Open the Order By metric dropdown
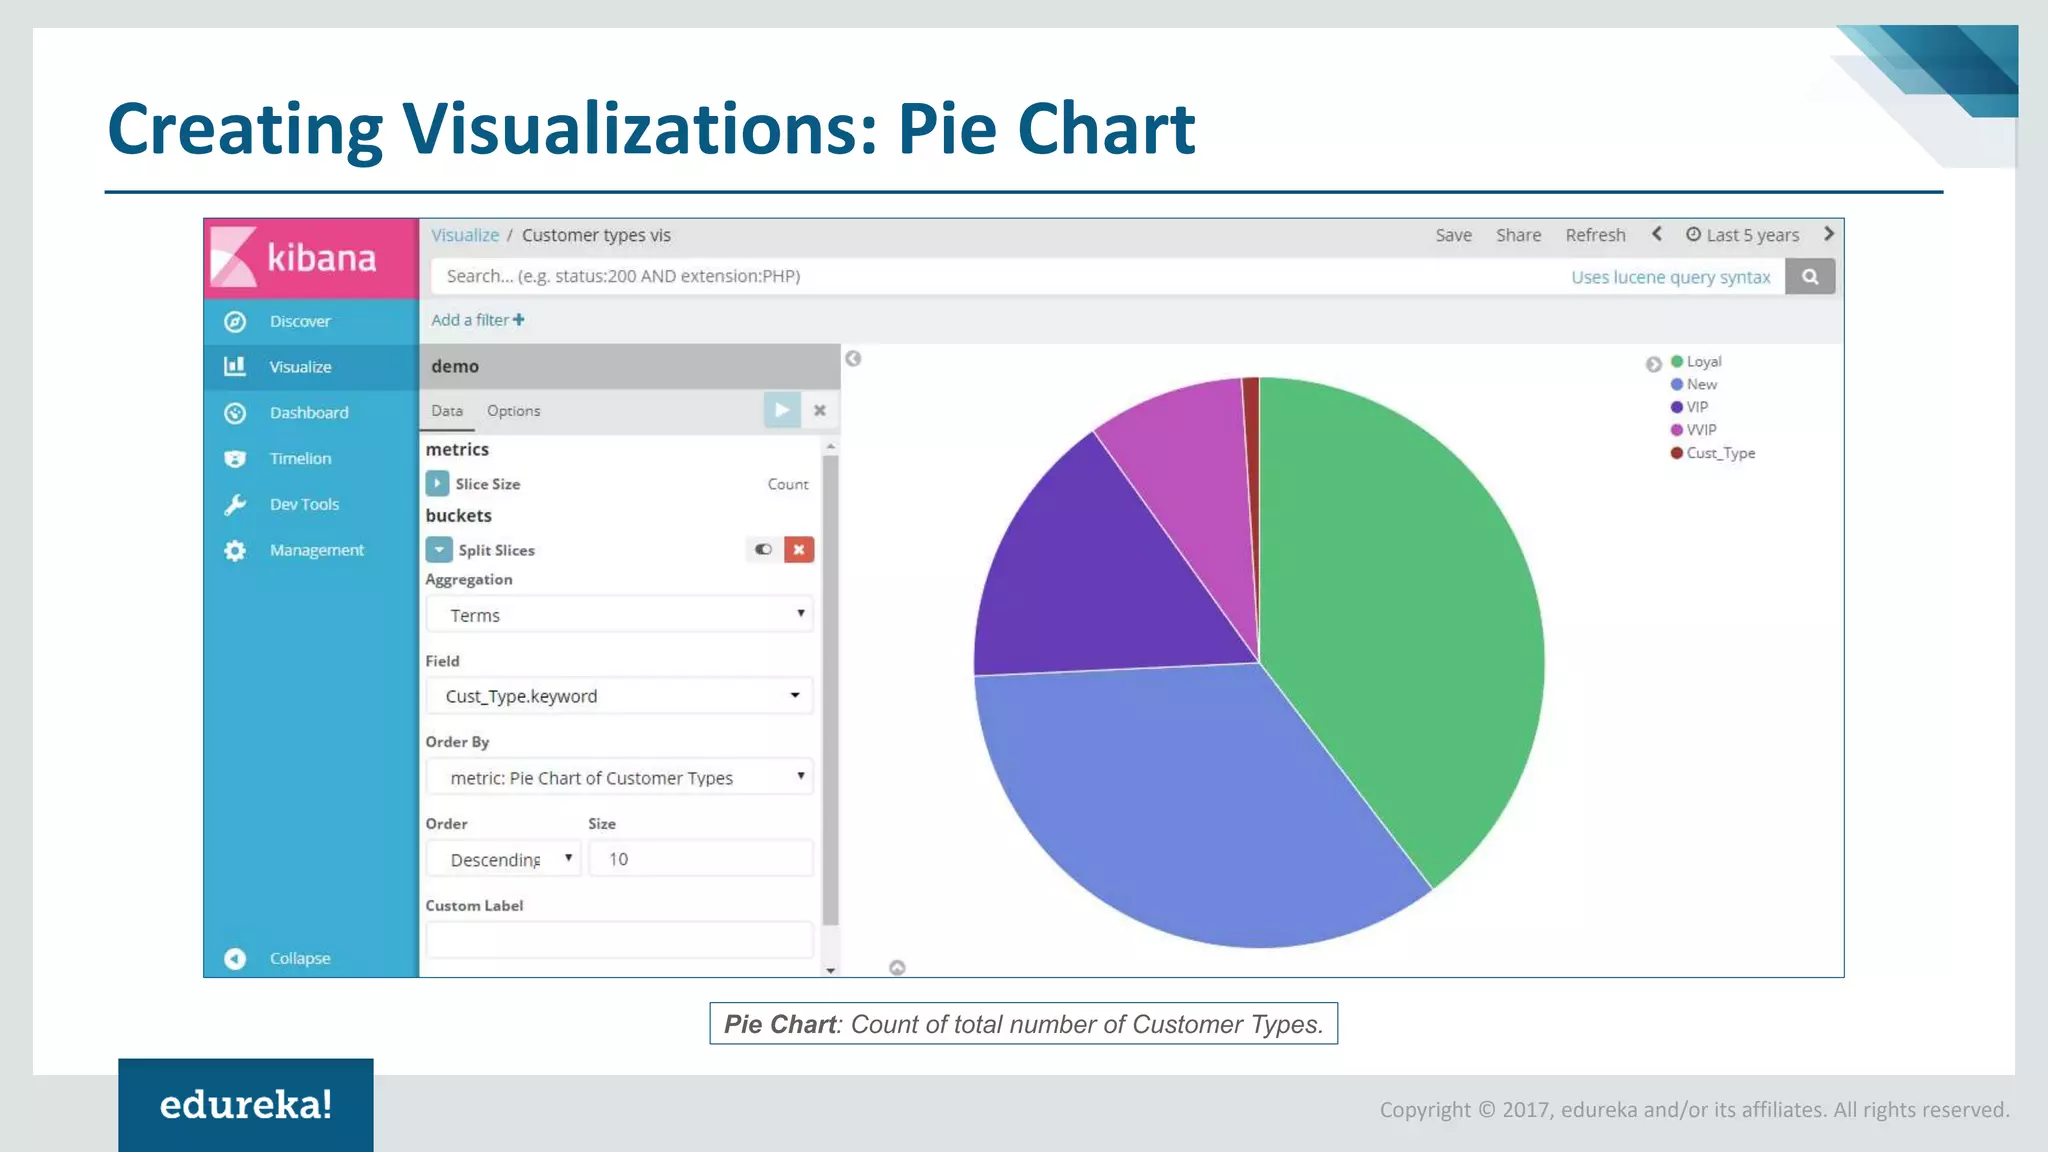The width and height of the screenshot is (2048, 1152). click(619, 777)
